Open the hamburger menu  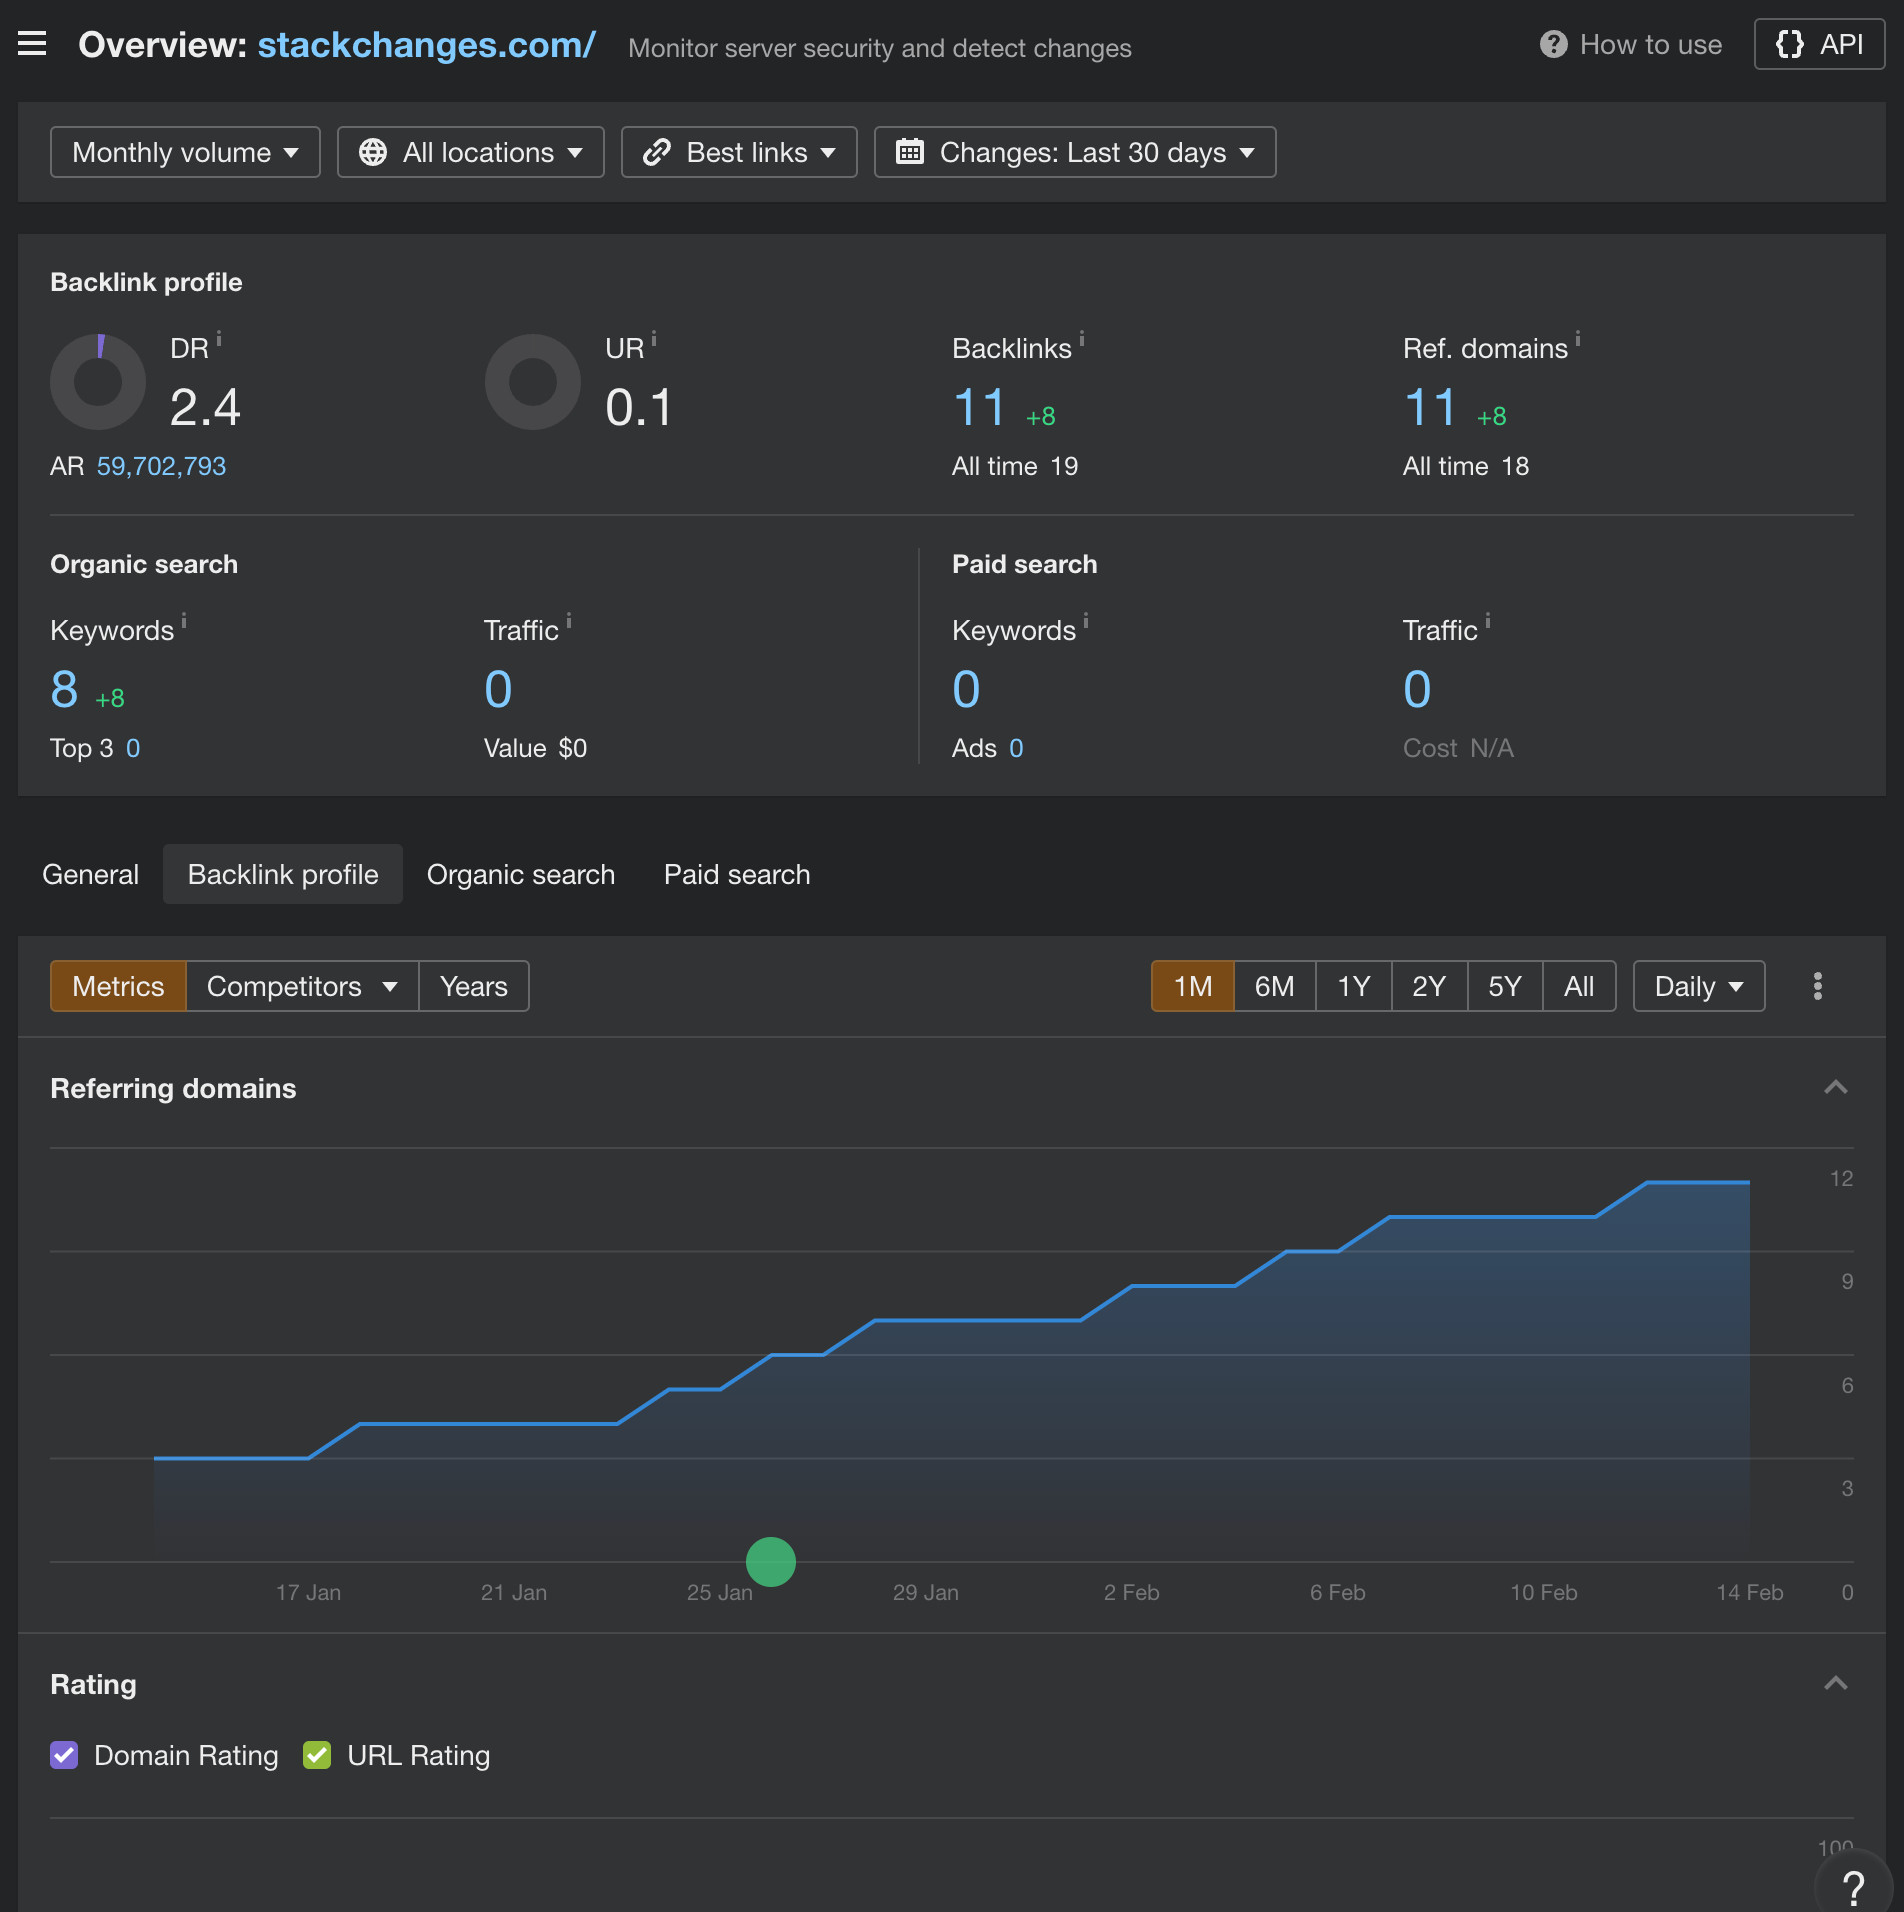point(32,44)
